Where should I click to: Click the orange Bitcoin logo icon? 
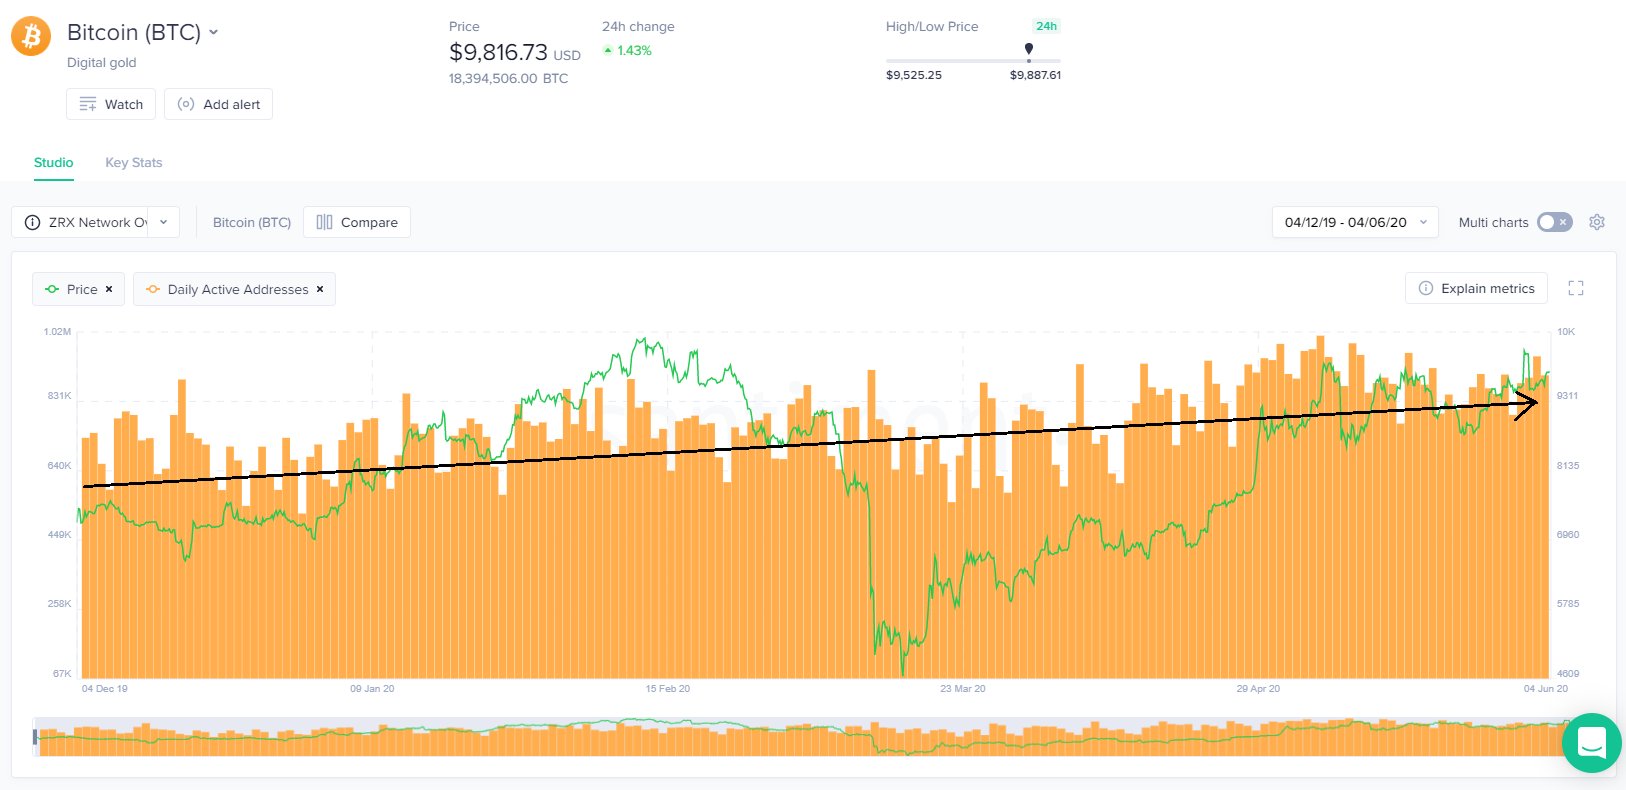click(x=31, y=36)
